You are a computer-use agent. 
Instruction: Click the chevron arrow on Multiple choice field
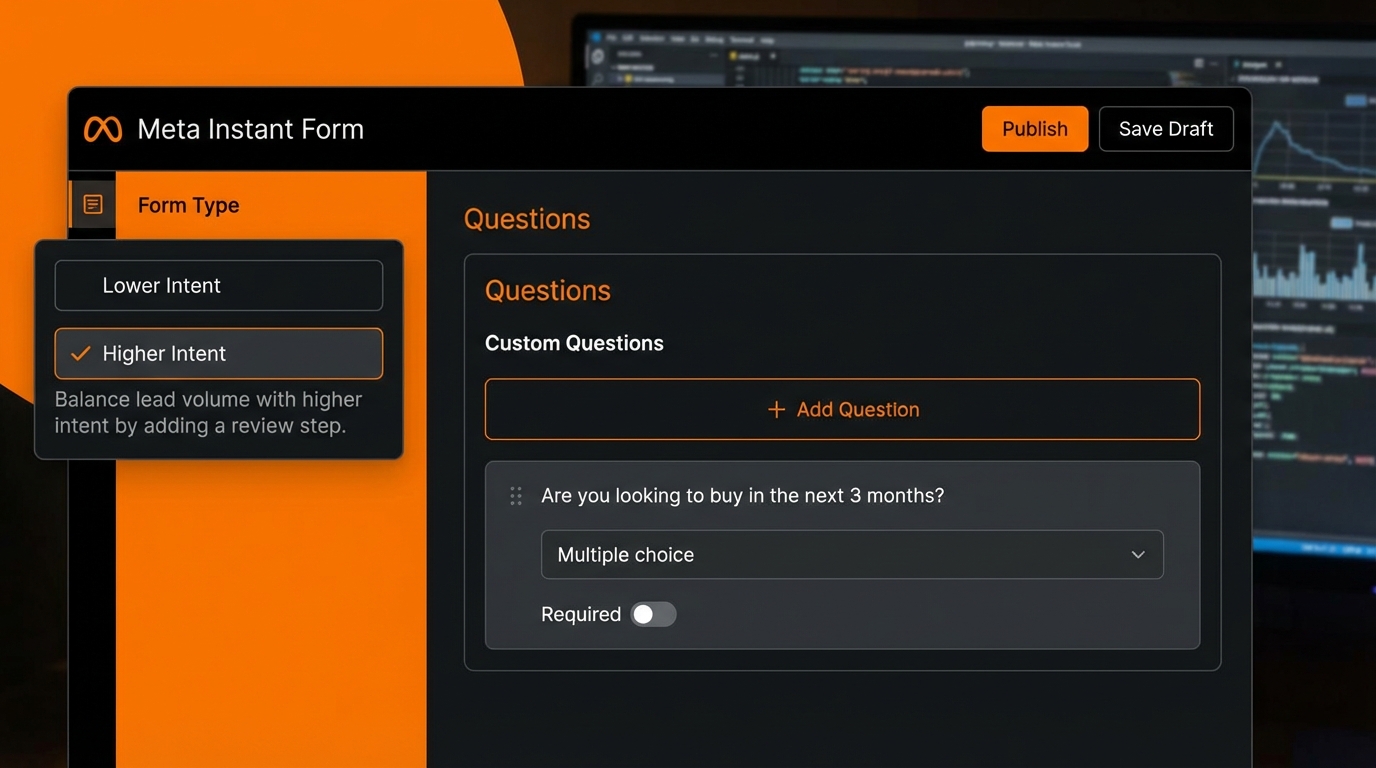click(x=1138, y=555)
